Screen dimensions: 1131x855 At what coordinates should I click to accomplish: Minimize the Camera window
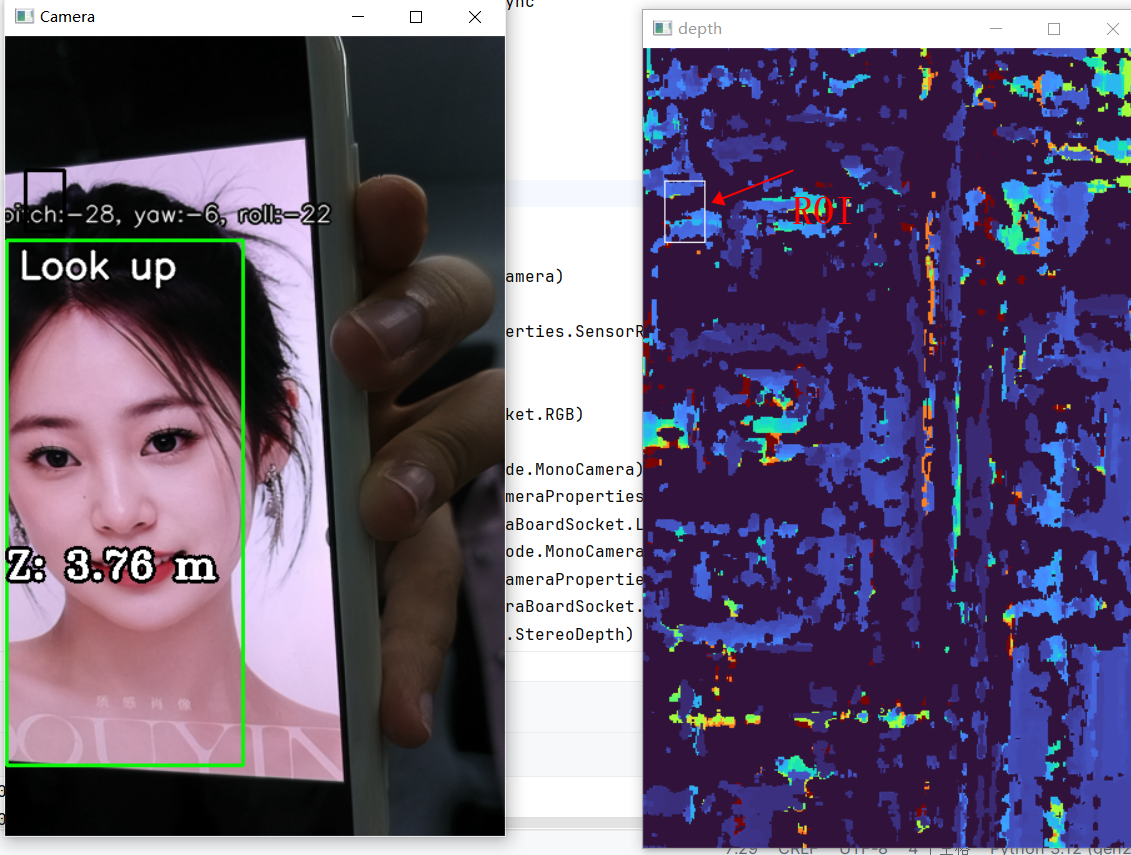[358, 17]
